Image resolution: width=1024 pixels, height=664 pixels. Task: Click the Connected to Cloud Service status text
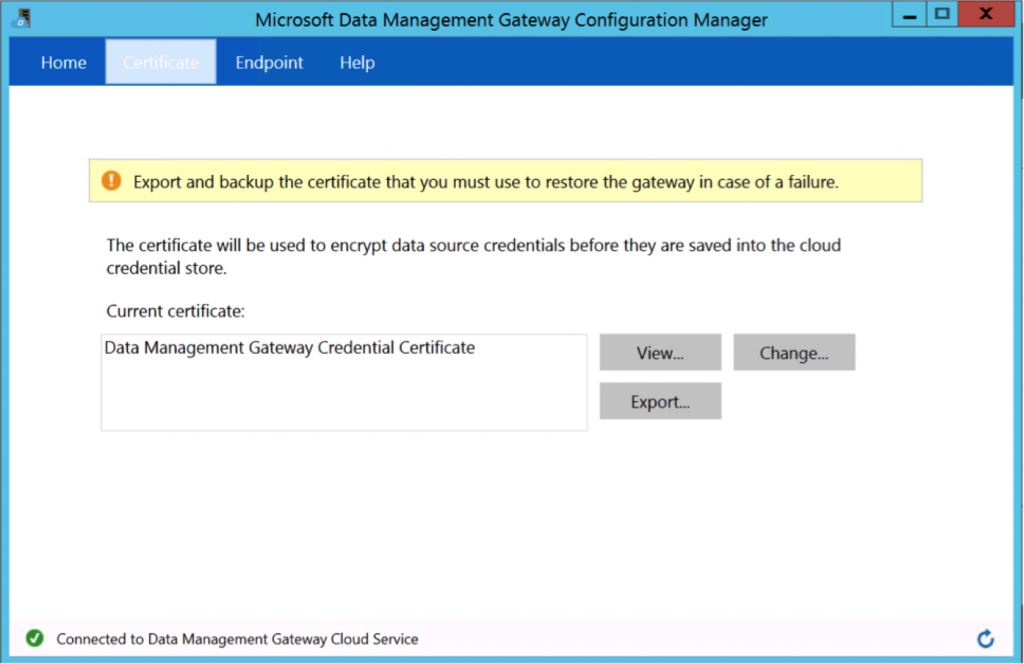237,638
